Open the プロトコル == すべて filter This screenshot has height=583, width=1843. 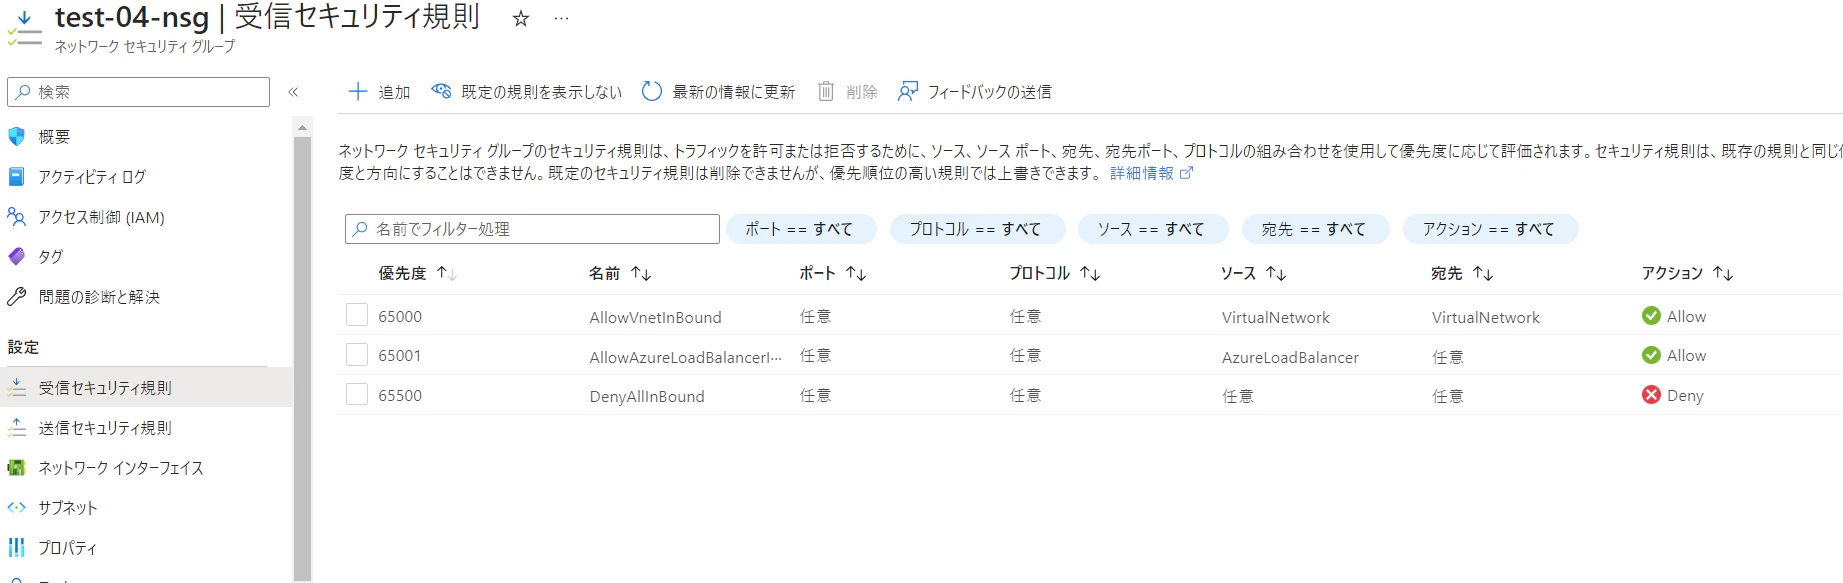[977, 229]
